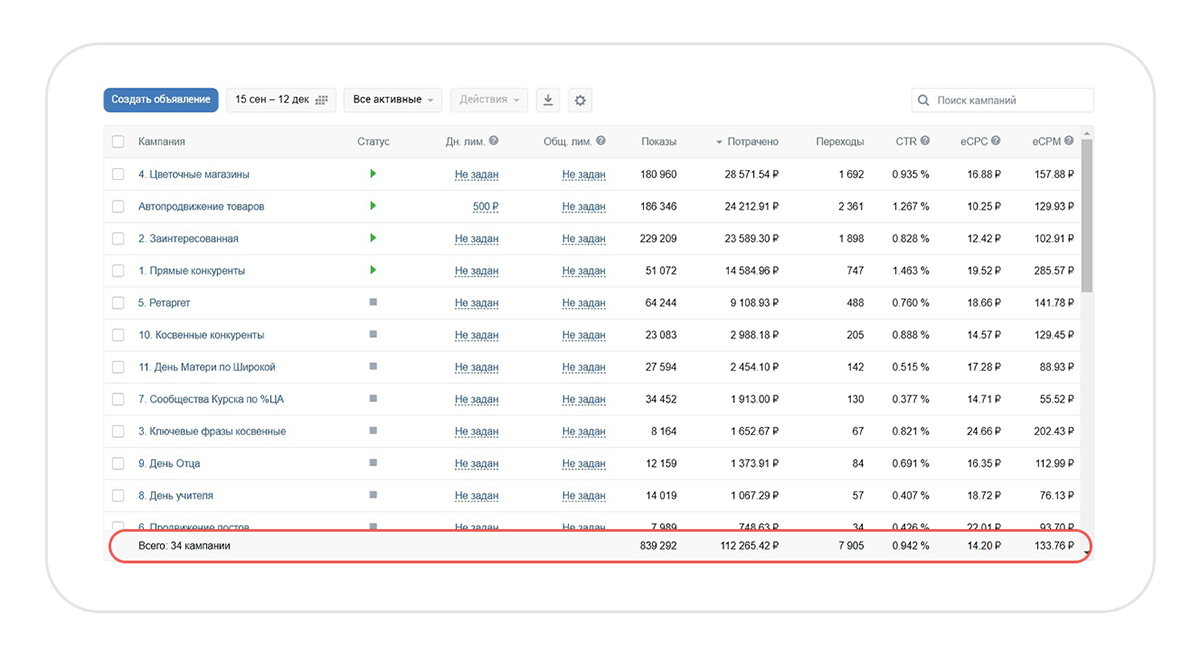Click help icon beside Дн. лим. header
Image resolution: width=1200 pixels, height=652 pixels.
(x=493, y=142)
